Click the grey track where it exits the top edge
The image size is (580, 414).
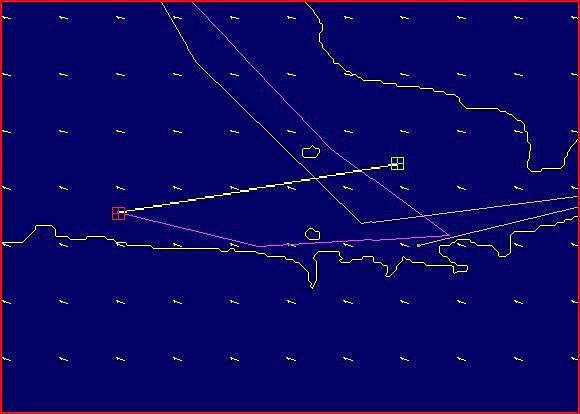(x=162, y=3)
